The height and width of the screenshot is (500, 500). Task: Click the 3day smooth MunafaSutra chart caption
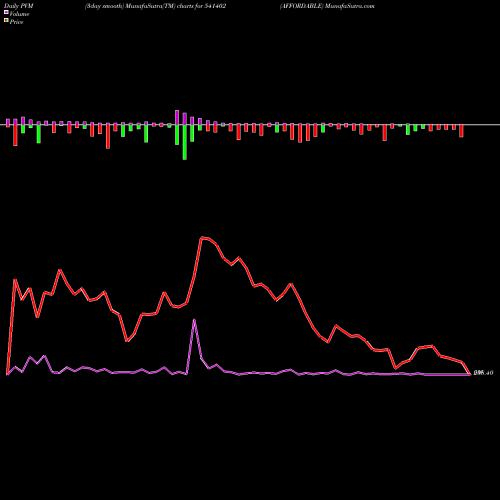155,6
